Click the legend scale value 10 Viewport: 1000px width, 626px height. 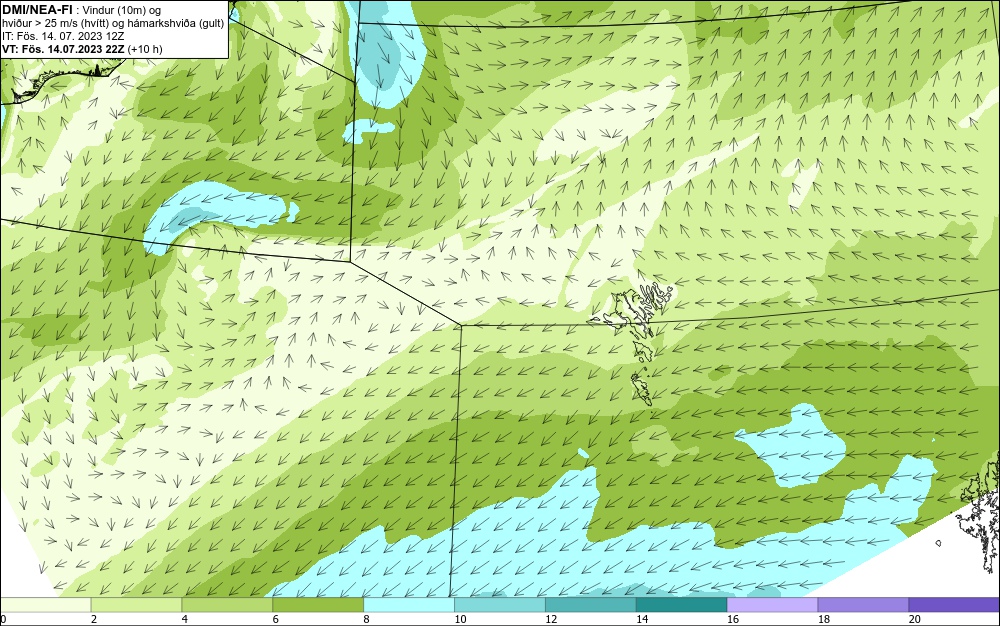[x=460, y=619]
